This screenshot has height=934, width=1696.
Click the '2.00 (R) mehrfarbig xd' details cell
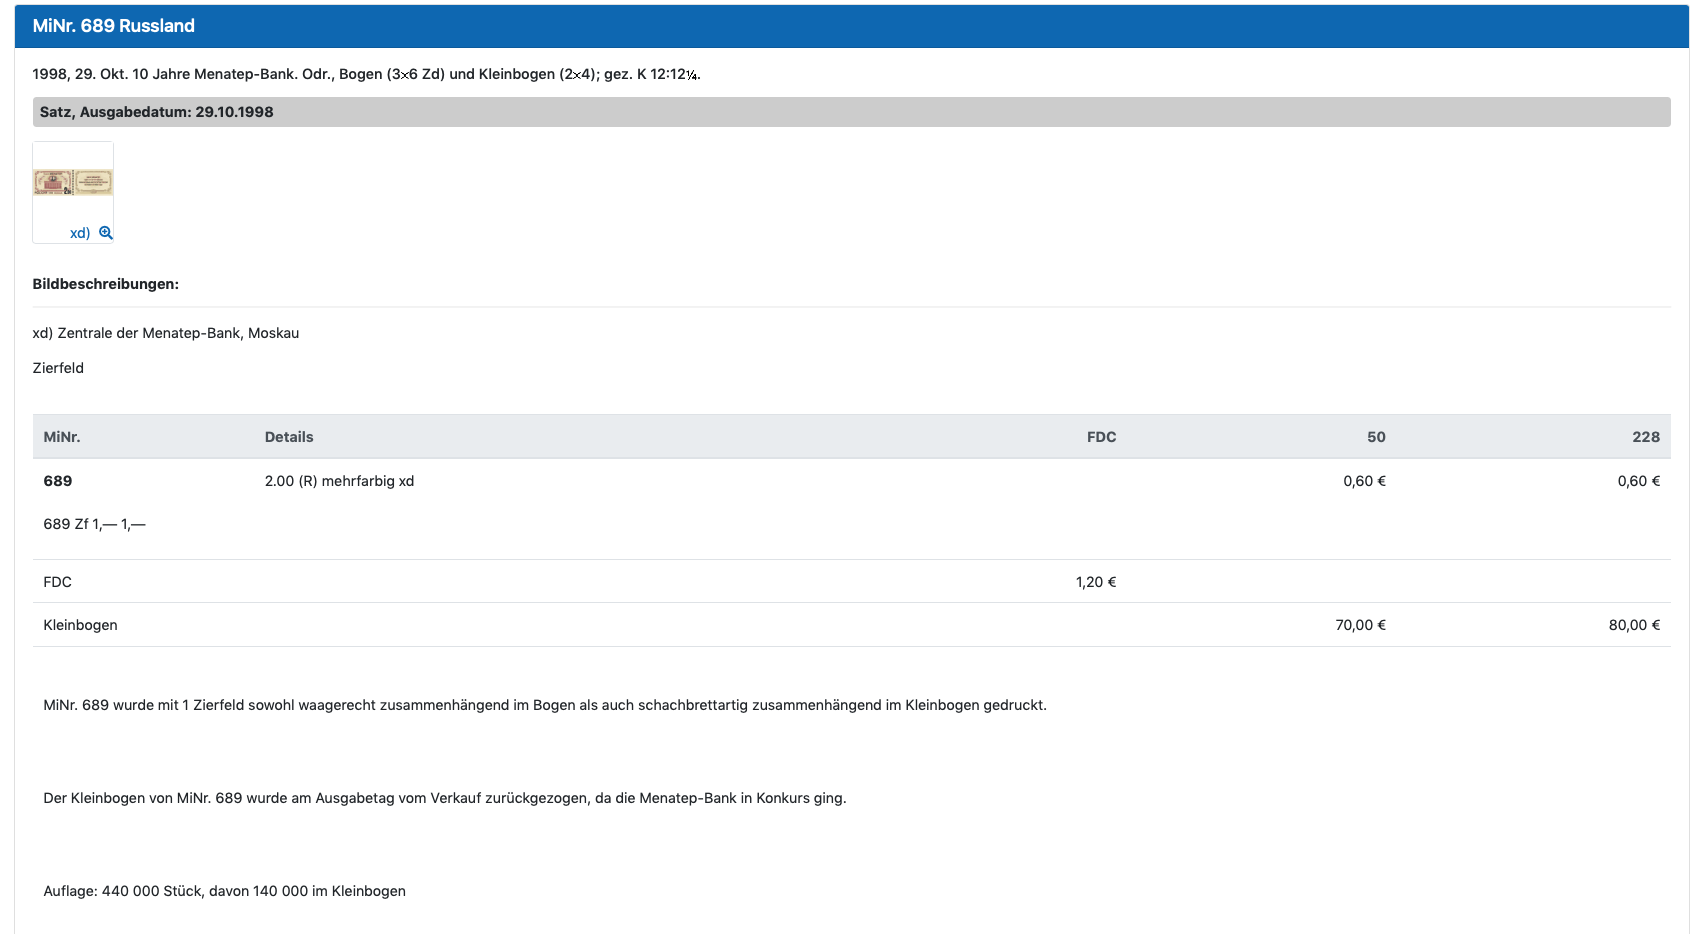(339, 481)
